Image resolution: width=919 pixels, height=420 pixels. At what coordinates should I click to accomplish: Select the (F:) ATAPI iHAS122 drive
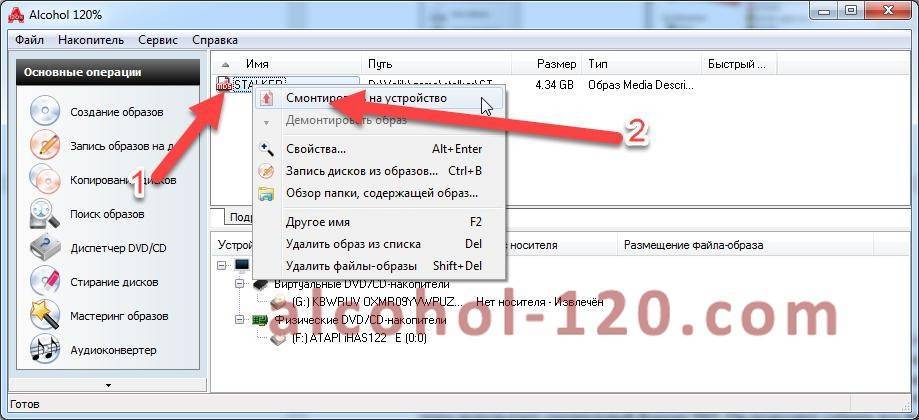[x=359, y=339]
